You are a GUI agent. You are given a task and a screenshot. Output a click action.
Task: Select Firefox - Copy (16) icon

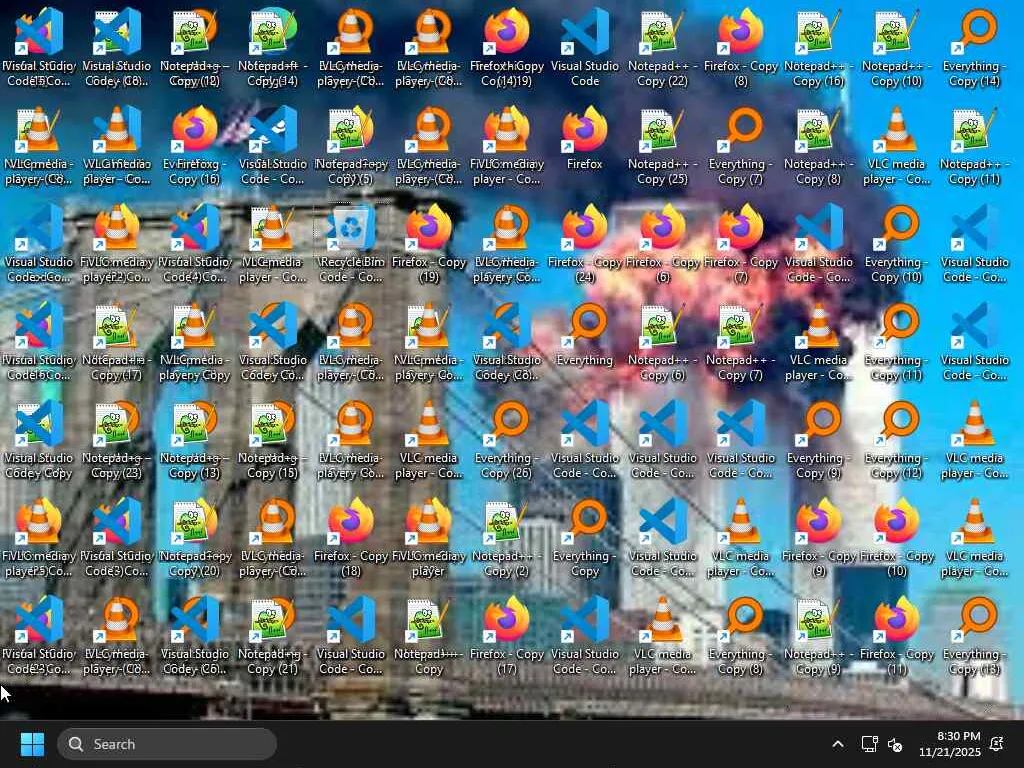[195, 145]
